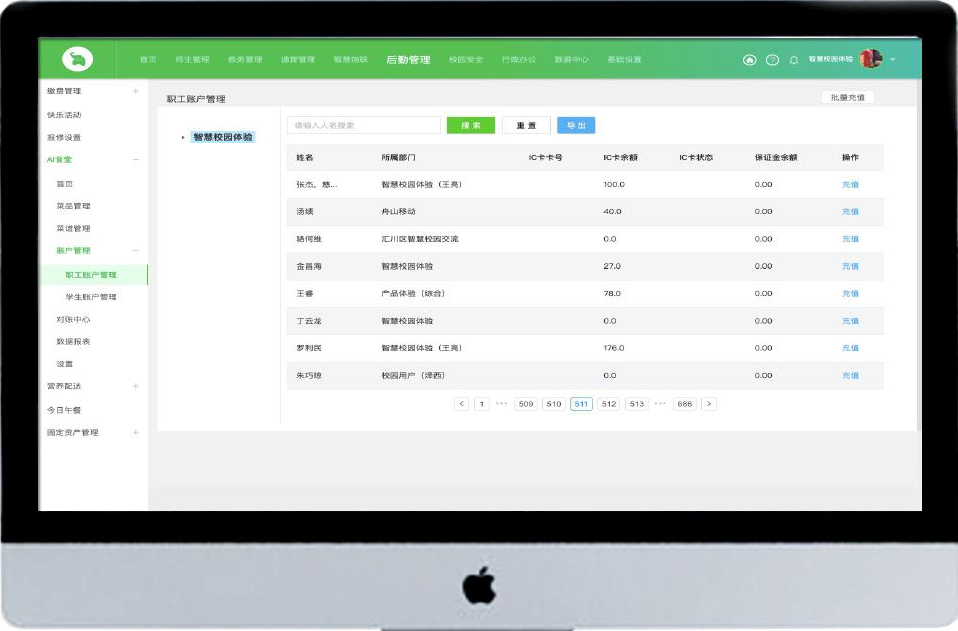
Task: Click the green 搜索 button
Action: [x=470, y=126]
